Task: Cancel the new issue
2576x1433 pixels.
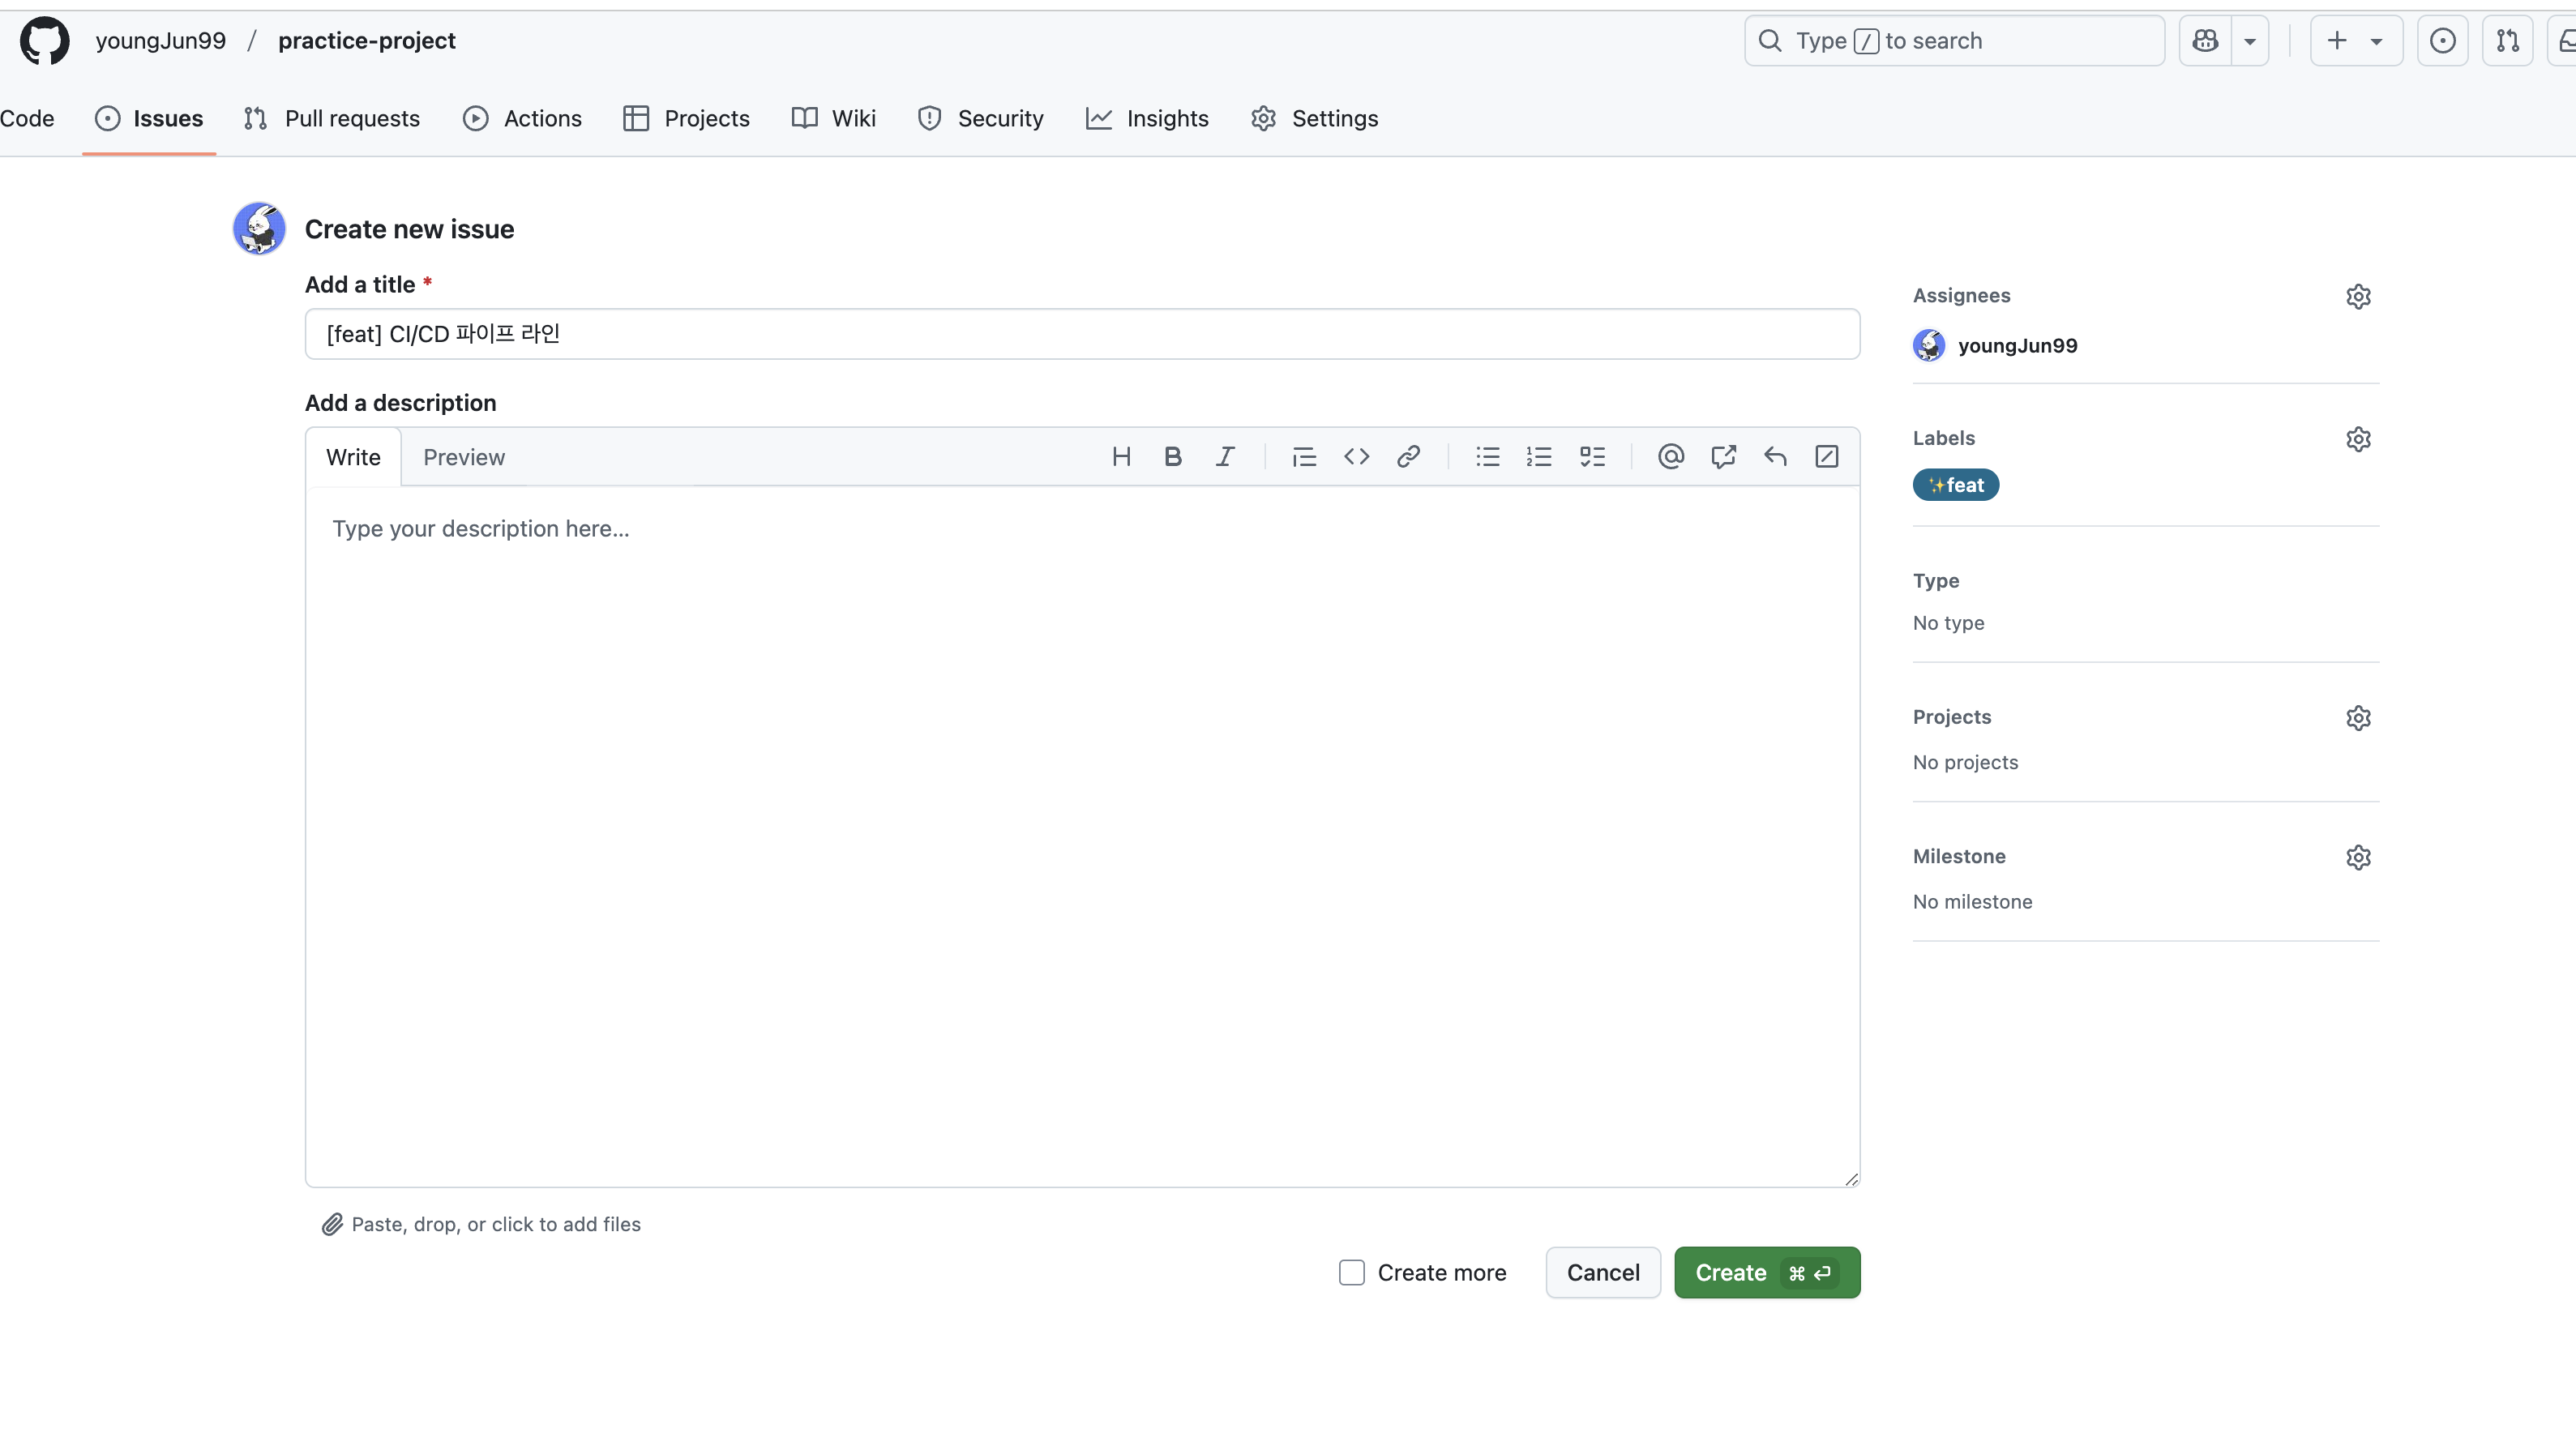Action: [1602, 1272]
